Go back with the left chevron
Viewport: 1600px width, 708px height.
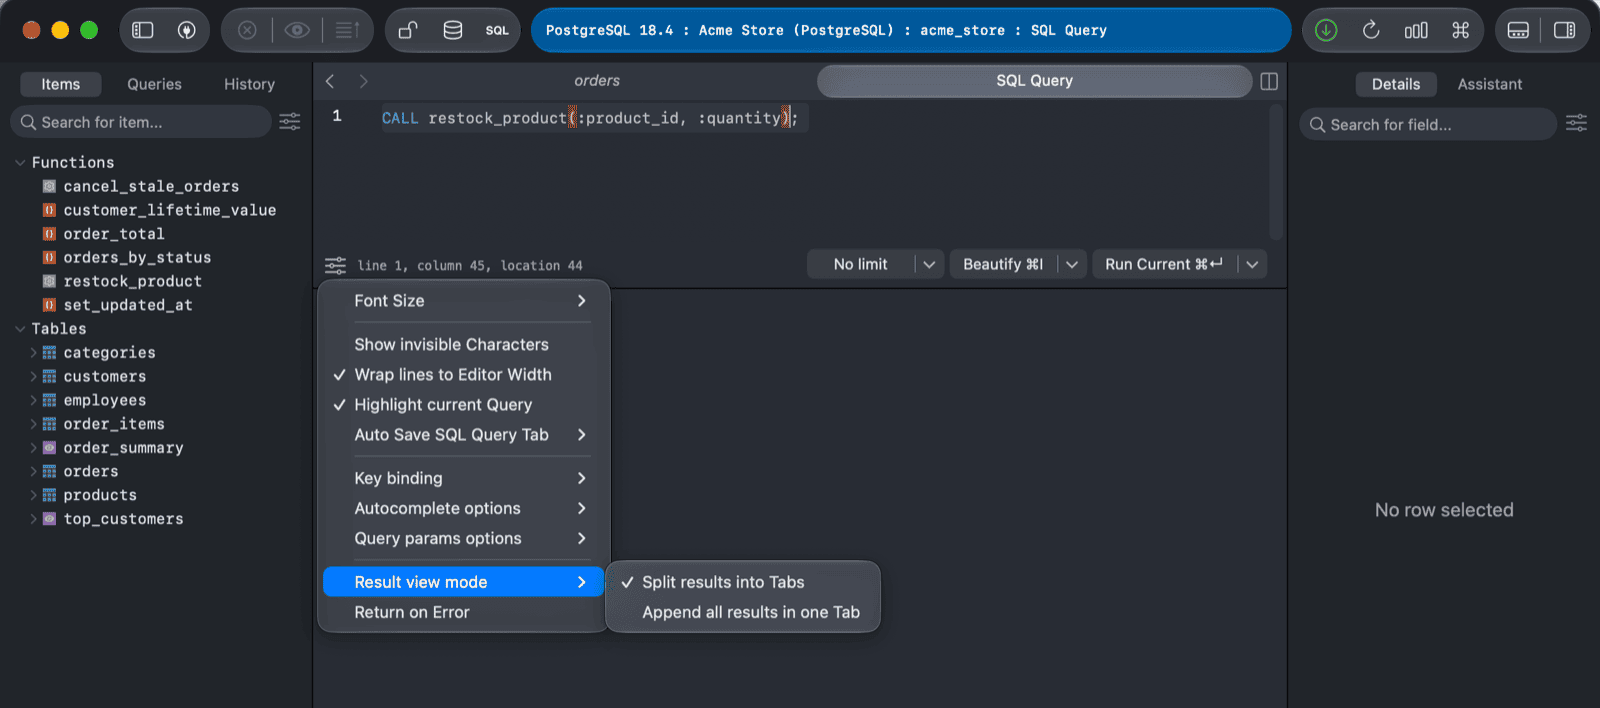pyautogui.click(x=330, y=81)
